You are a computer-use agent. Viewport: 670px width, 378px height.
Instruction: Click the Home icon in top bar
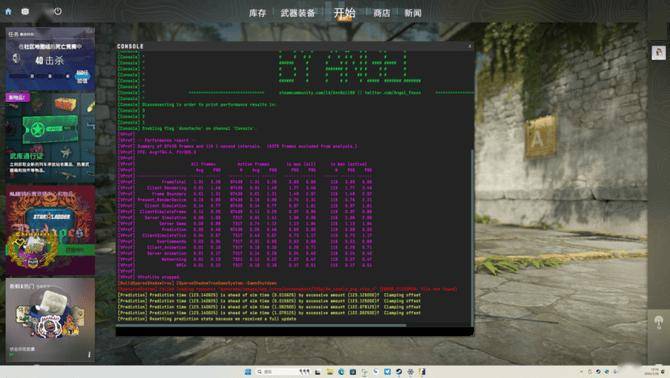coord(8,12)
